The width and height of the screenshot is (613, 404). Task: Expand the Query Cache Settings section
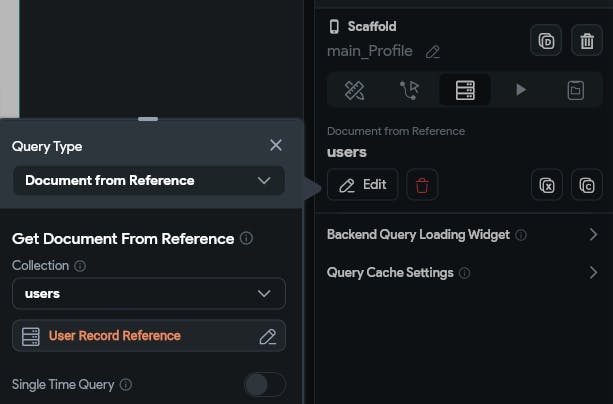pyautogui.click(x=592, y=272)
